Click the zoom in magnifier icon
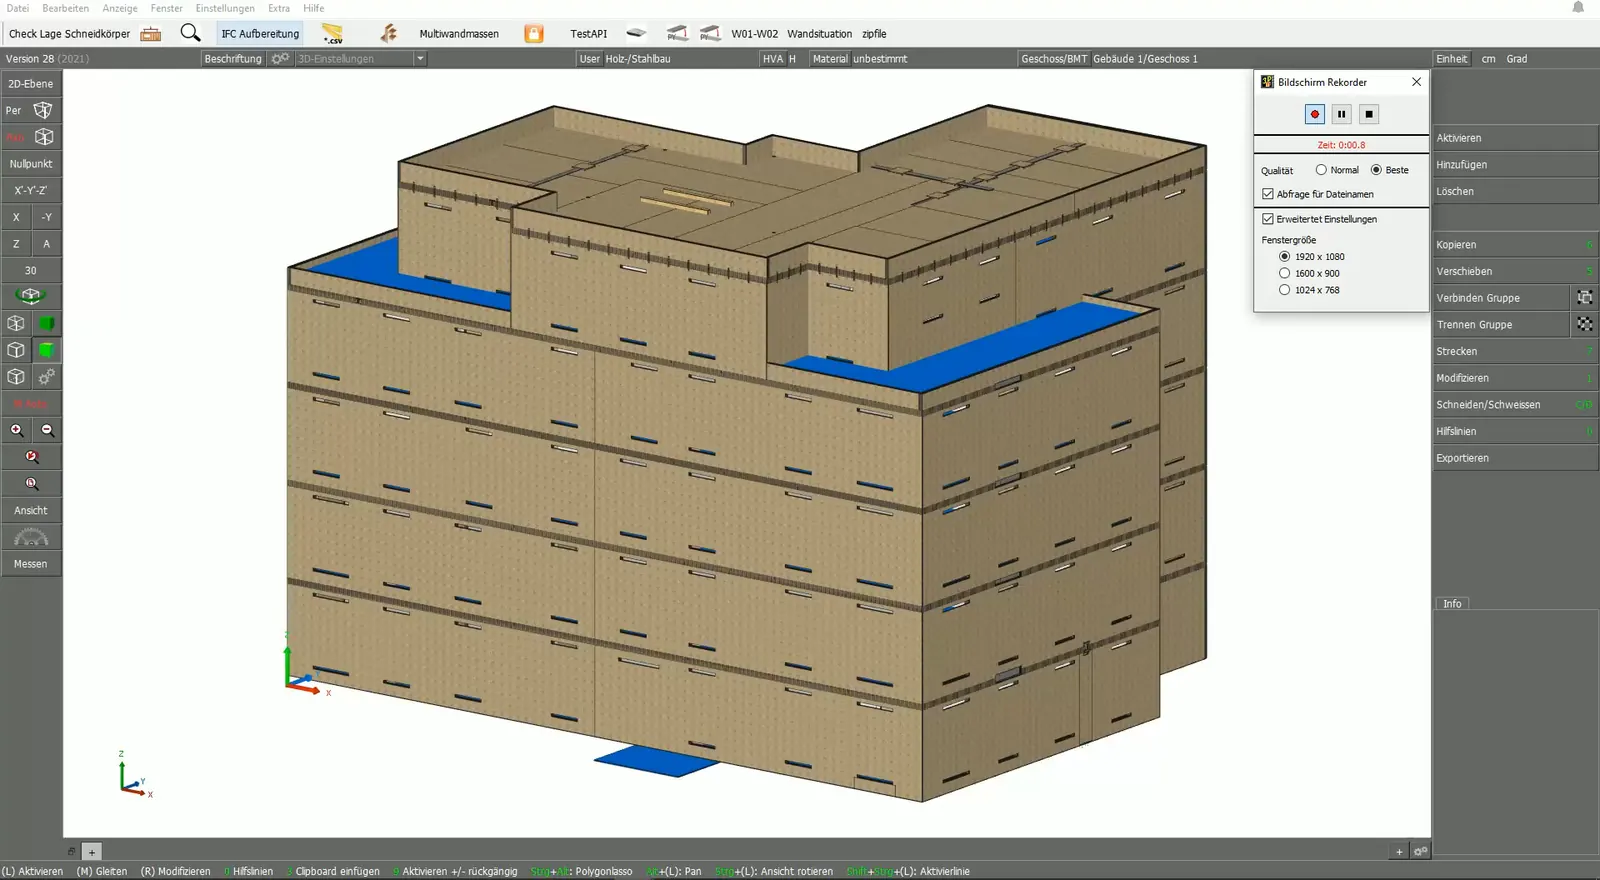This screenshot has height=880, width=1600. pos(17,430)
